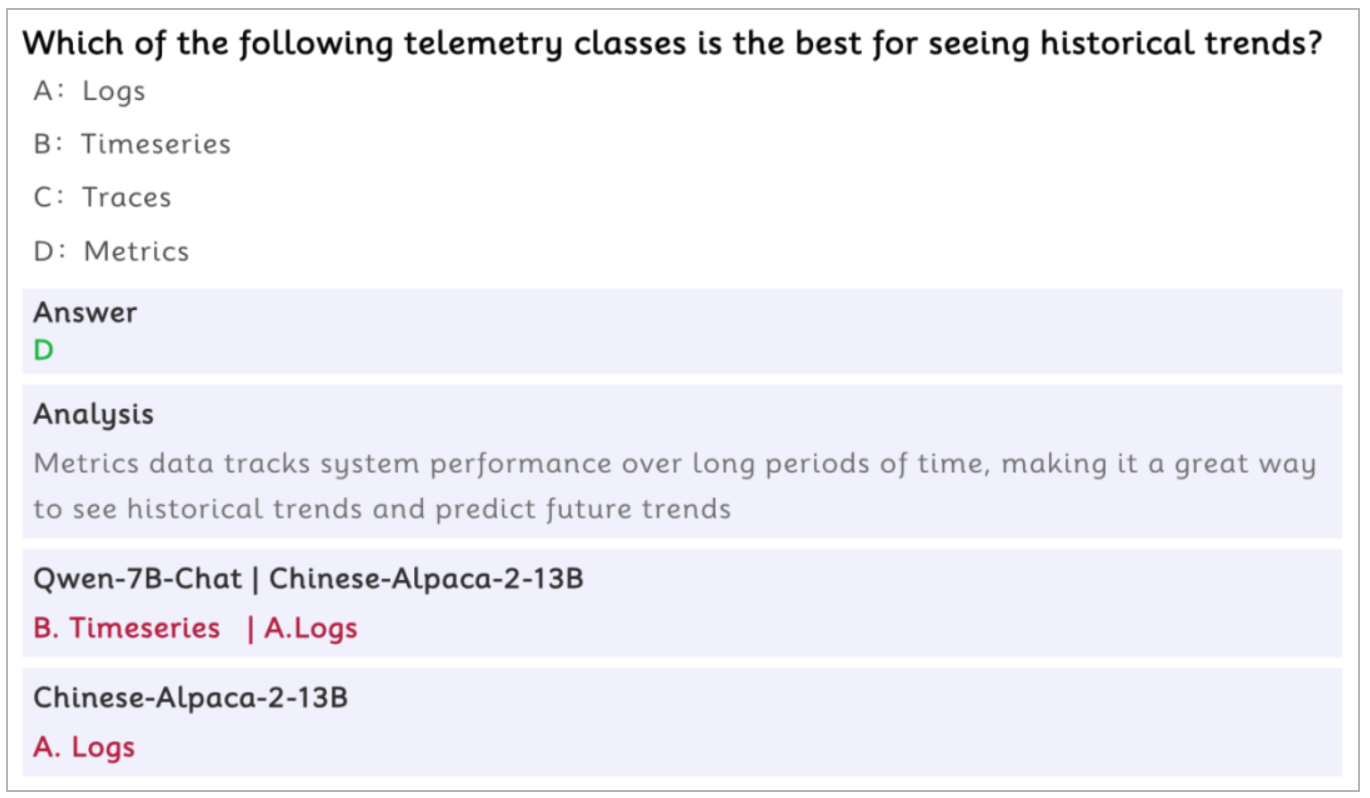Click the standalone "Chinese-Alpaca-2-13B" heading at the bottom
This screenshot has height=798, width=1370.
[x=190, y=697]
